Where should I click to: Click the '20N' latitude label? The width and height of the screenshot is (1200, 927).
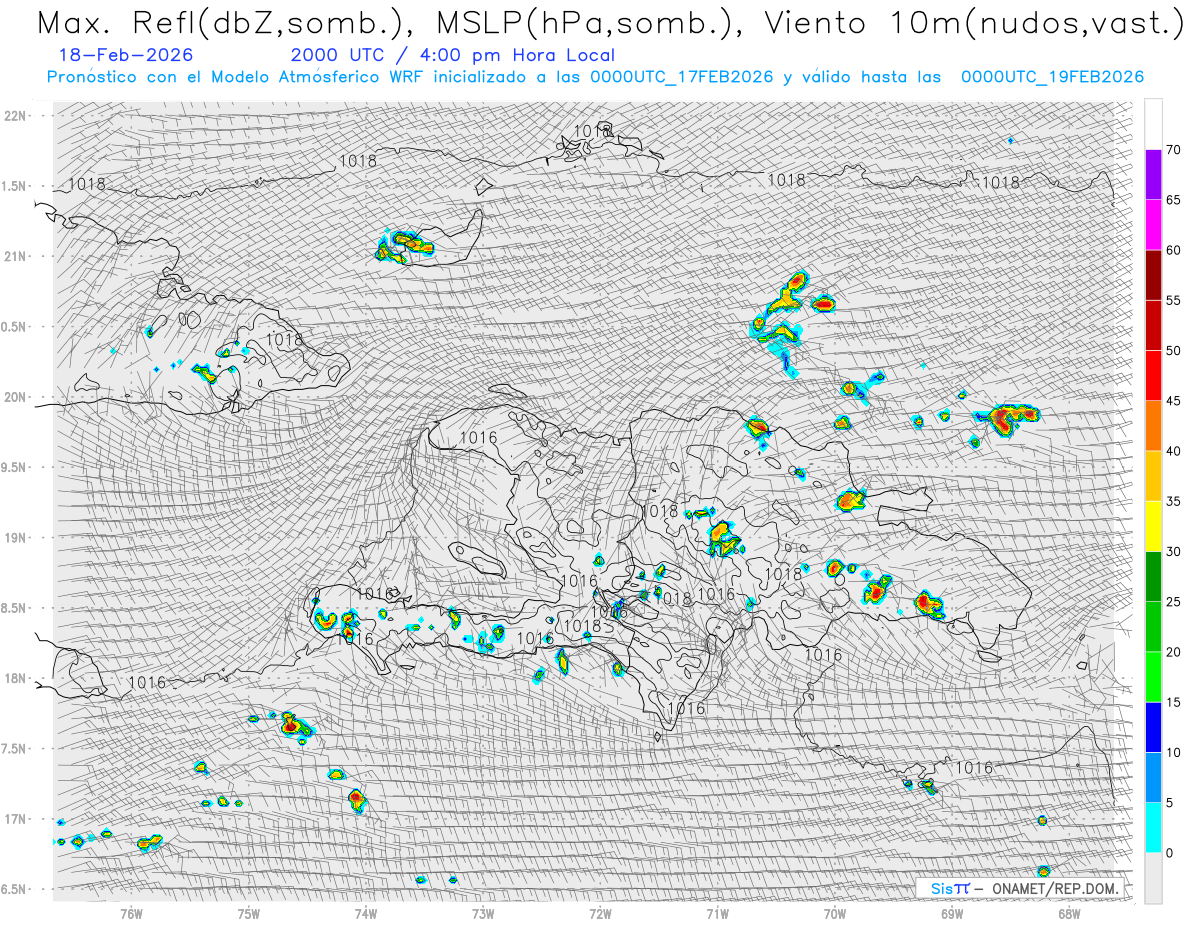pos(16,397)
